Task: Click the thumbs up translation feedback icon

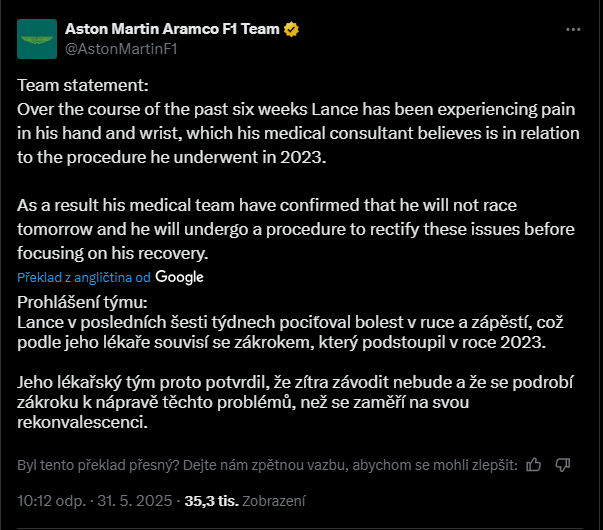Action: [x=533, y=465]
